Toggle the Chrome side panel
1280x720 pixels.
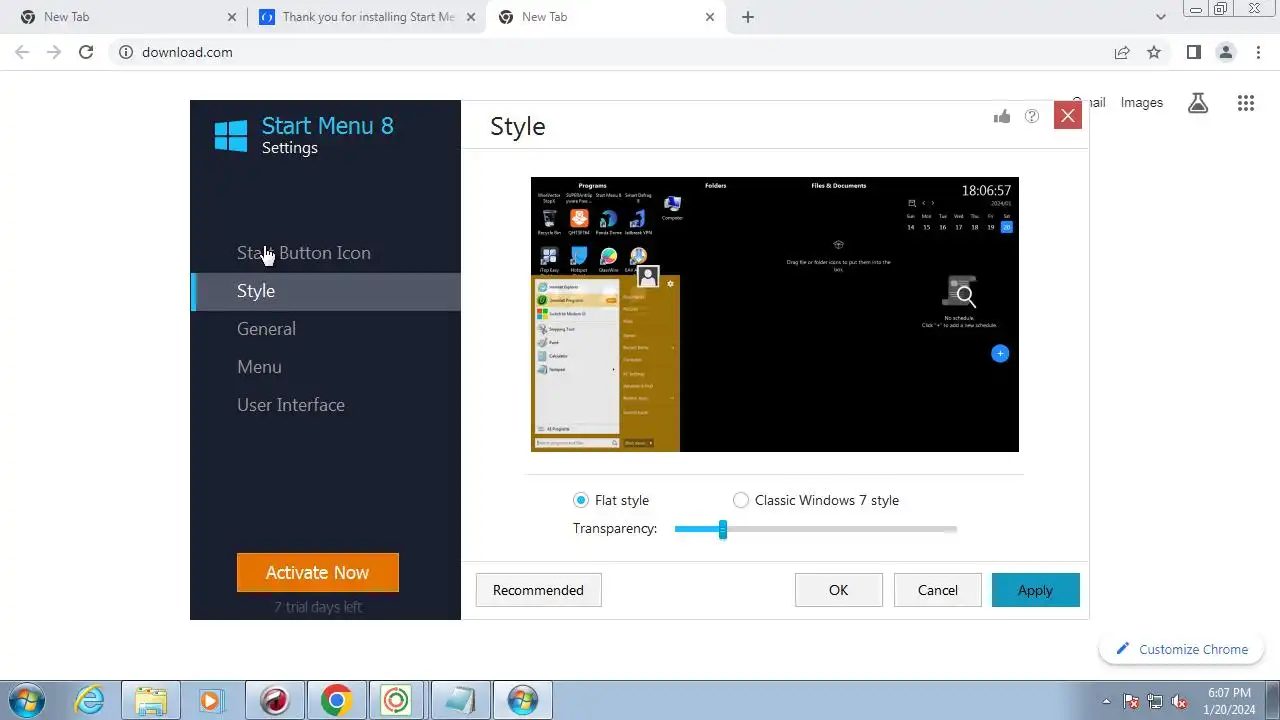tap(1193, 52)
